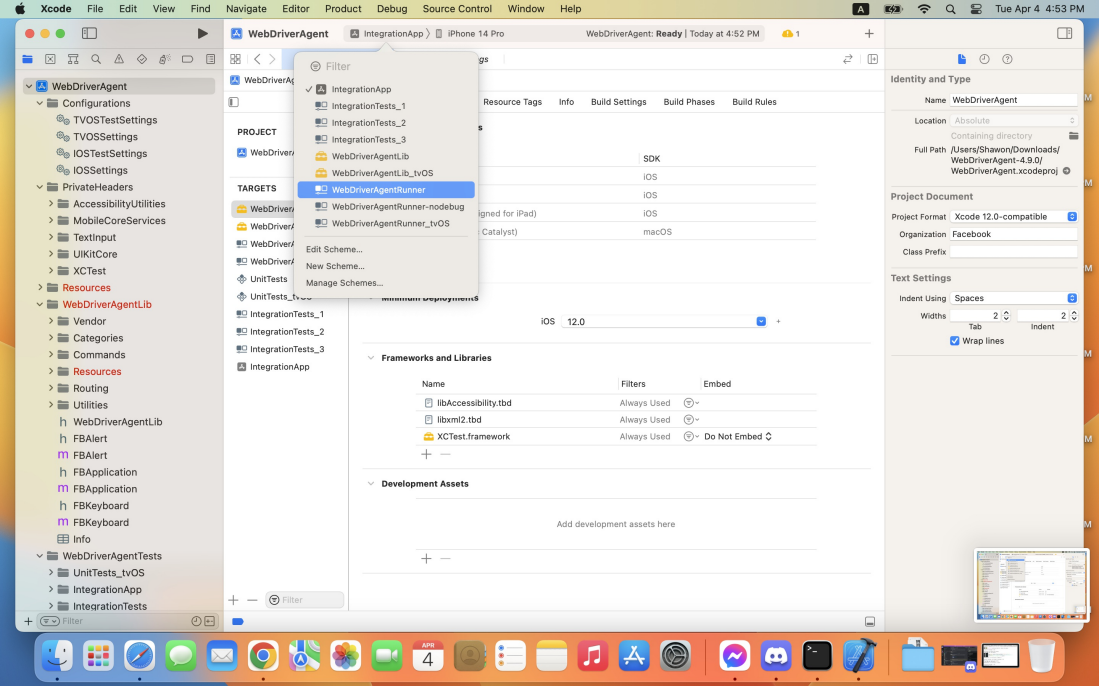The height and width of the screenshot is (686, 1099).
Task: Open the library plus button in toolbar
Action: [x=869, y=34]
